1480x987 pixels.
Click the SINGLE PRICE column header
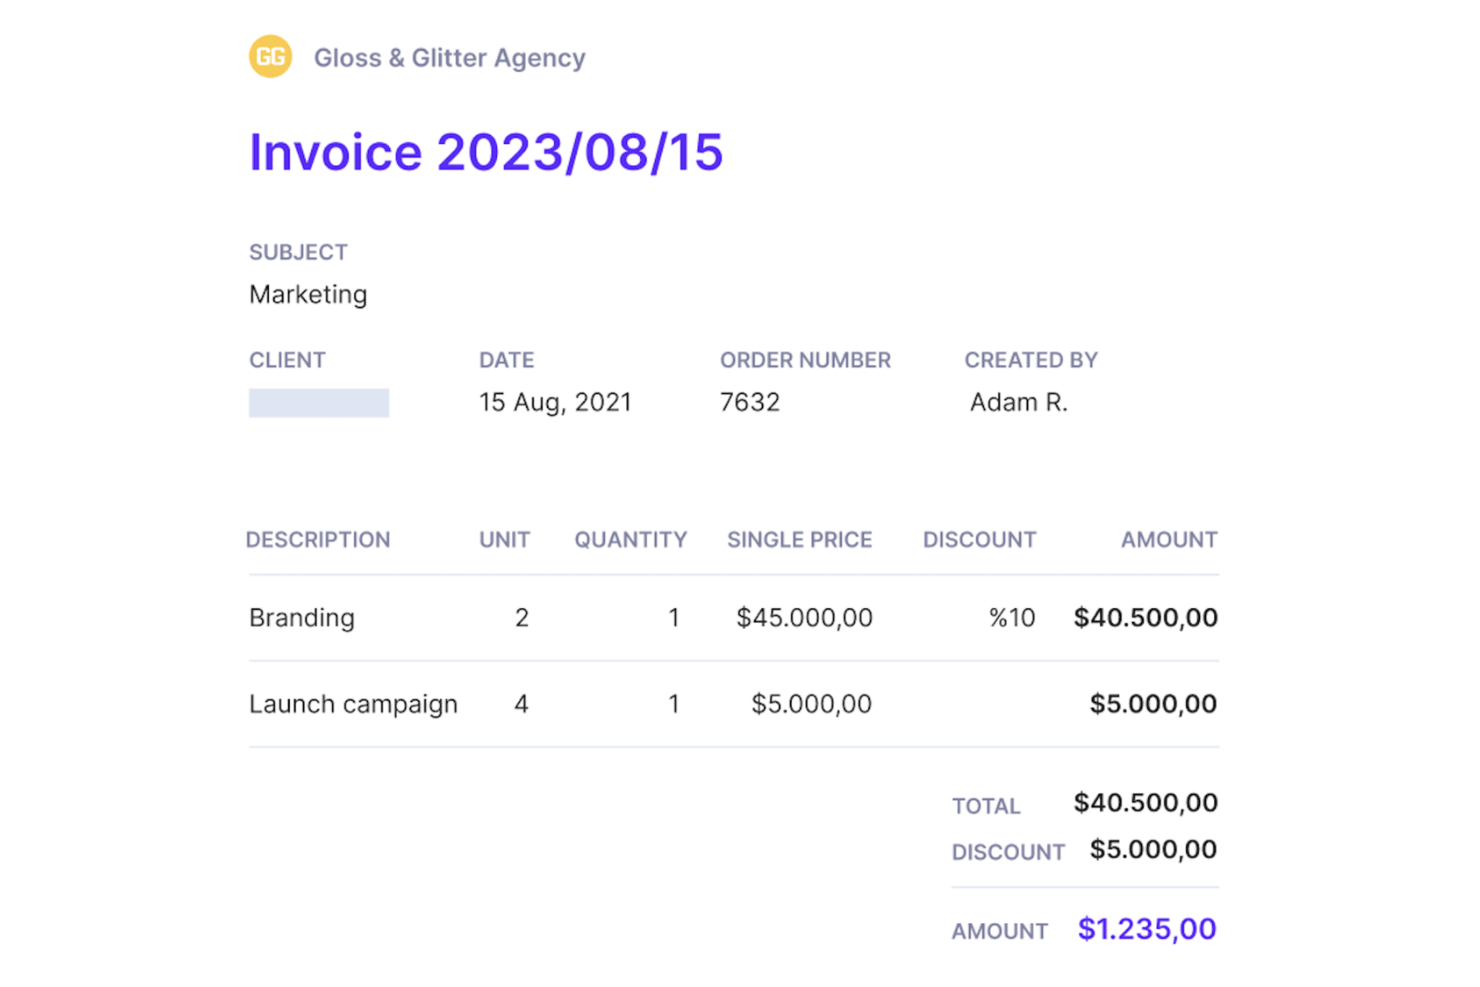[x=799, y=540]
